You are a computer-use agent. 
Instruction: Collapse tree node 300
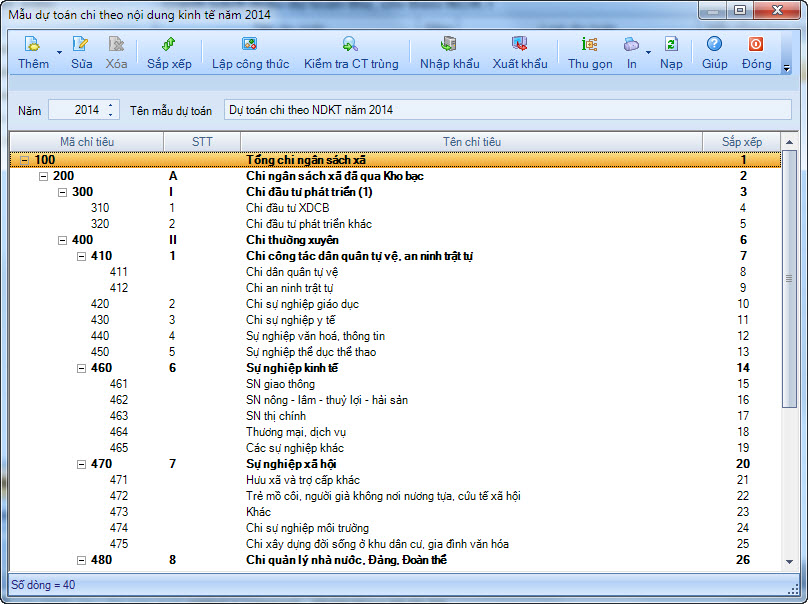coord(62,192)
